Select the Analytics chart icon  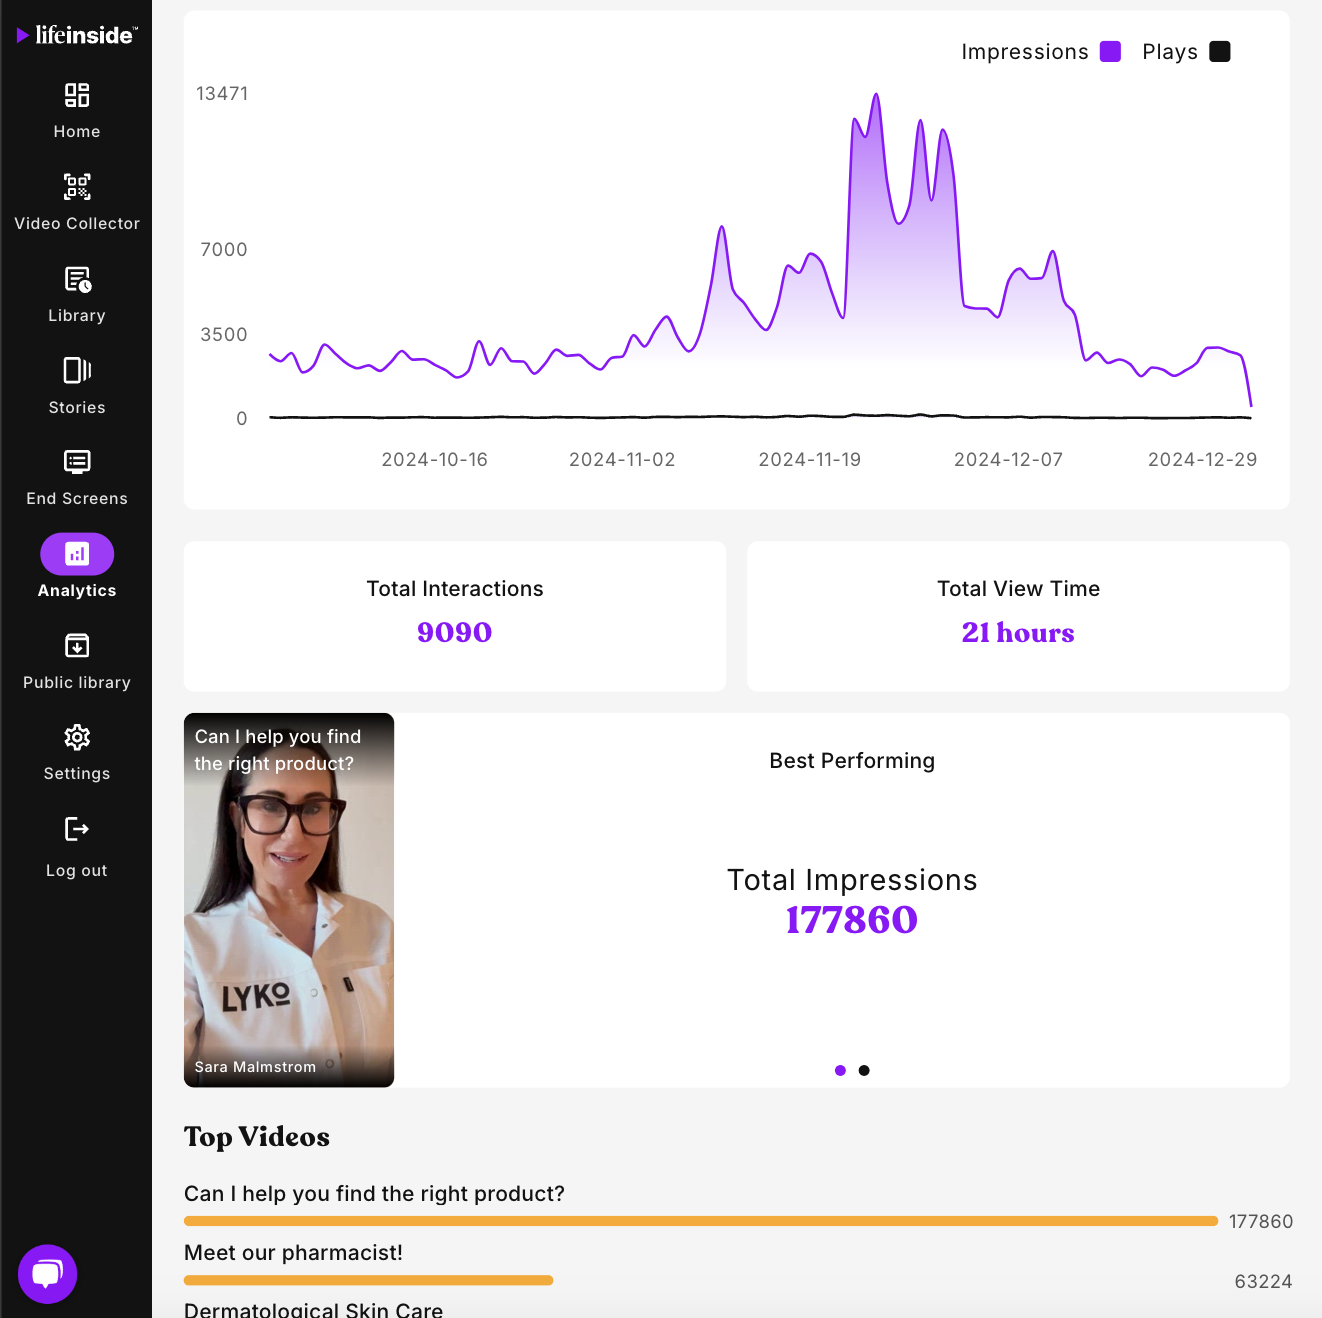coord(77,554)
